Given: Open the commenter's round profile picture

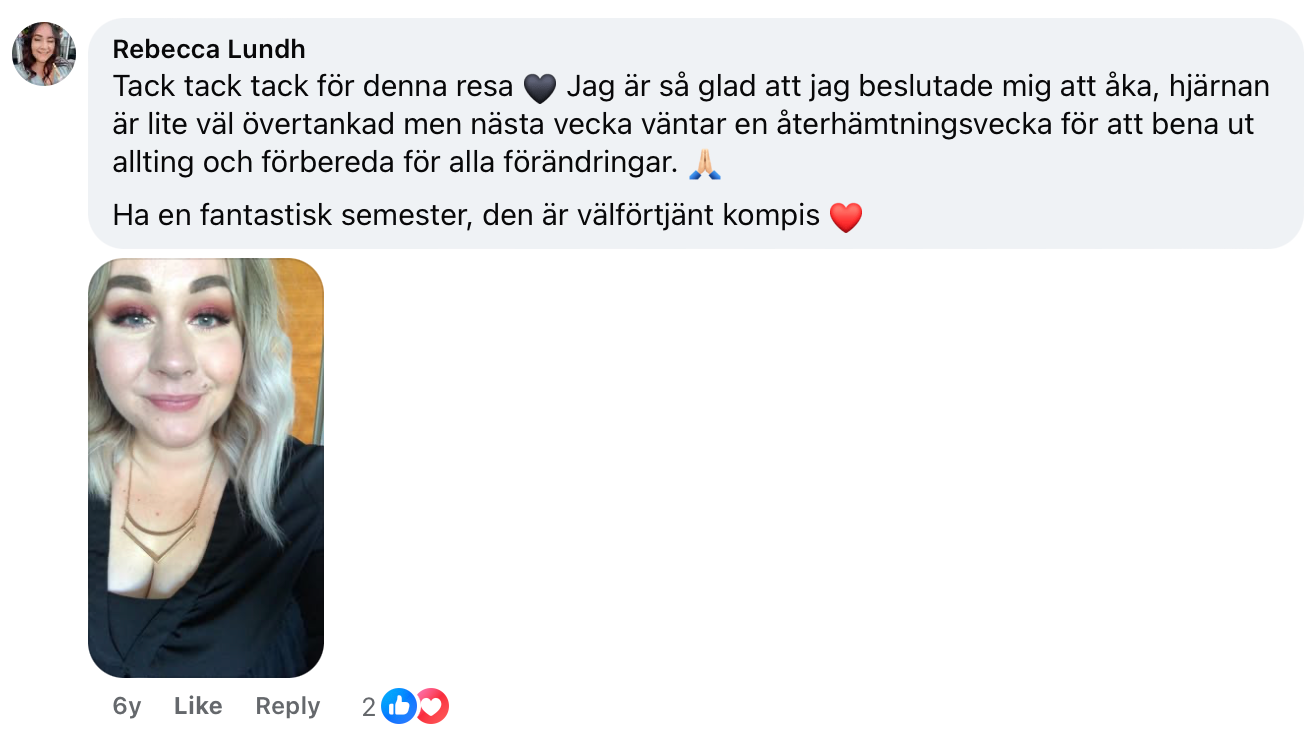Looking at the screenshot, I should pos(44,54).
